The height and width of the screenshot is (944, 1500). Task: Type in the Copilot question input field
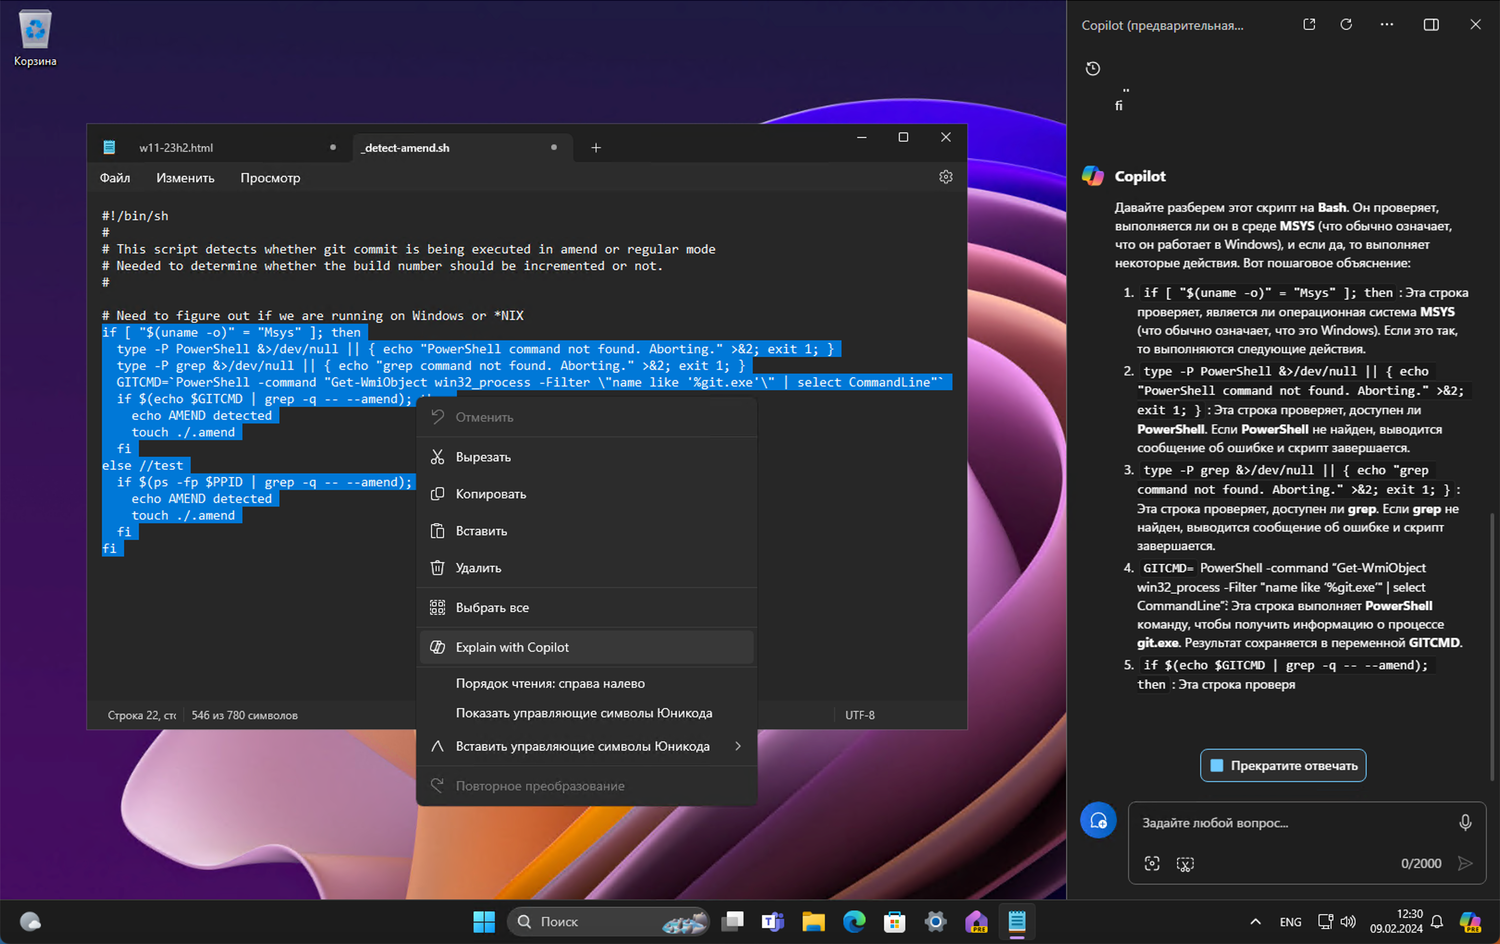pyautogui.click(x=1290, y=823)
